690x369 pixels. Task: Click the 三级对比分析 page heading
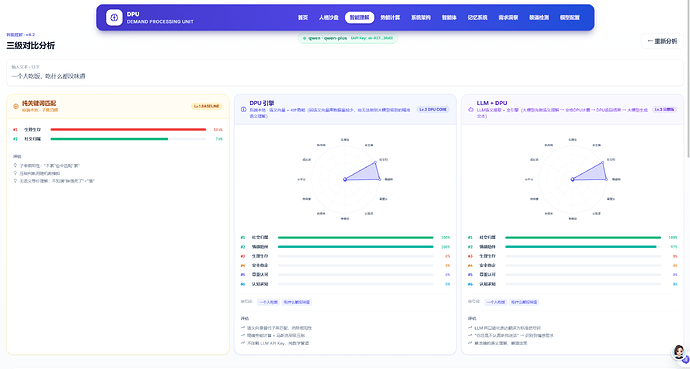pos(31,45)
